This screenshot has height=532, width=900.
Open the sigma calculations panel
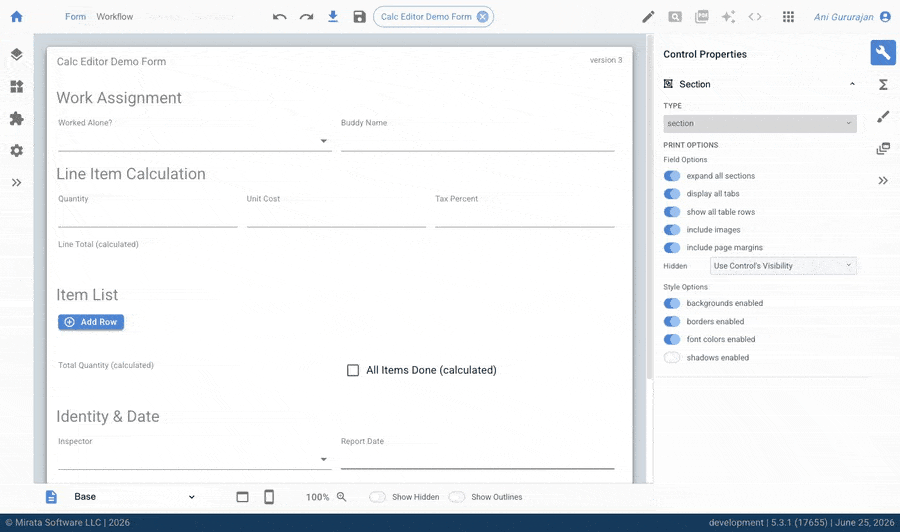883,85
